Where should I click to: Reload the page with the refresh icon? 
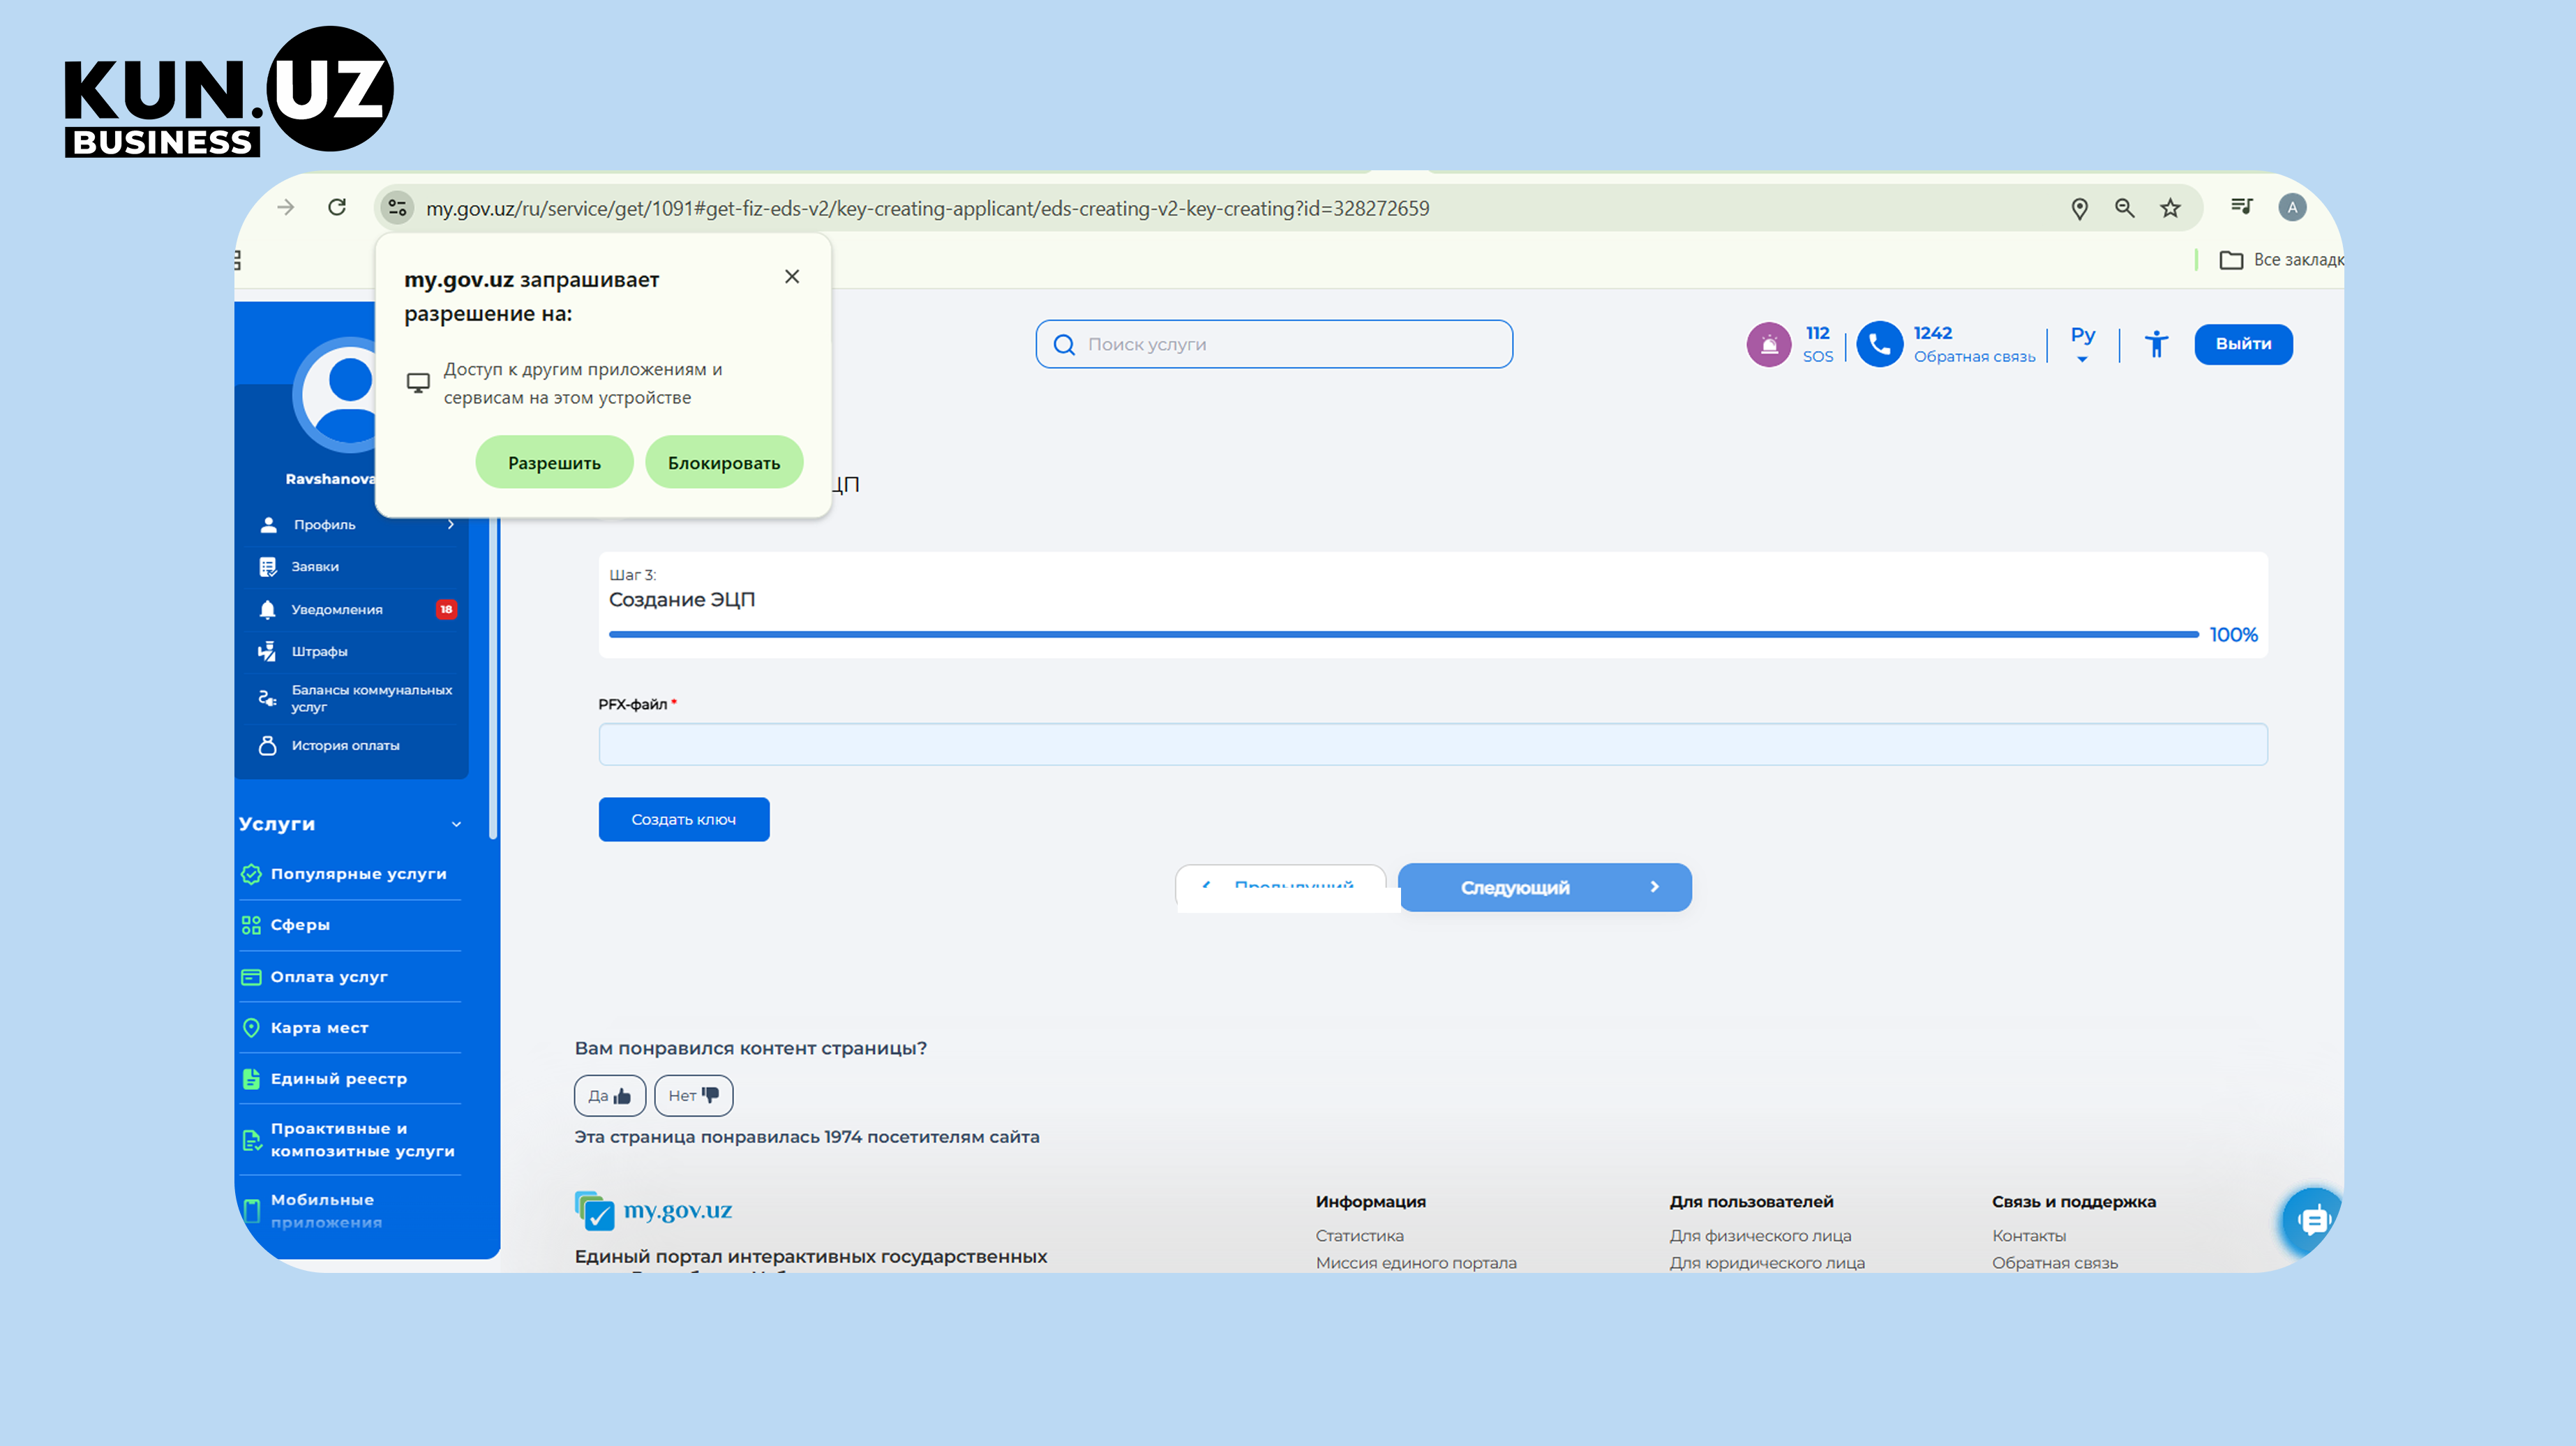click(337, 207)
